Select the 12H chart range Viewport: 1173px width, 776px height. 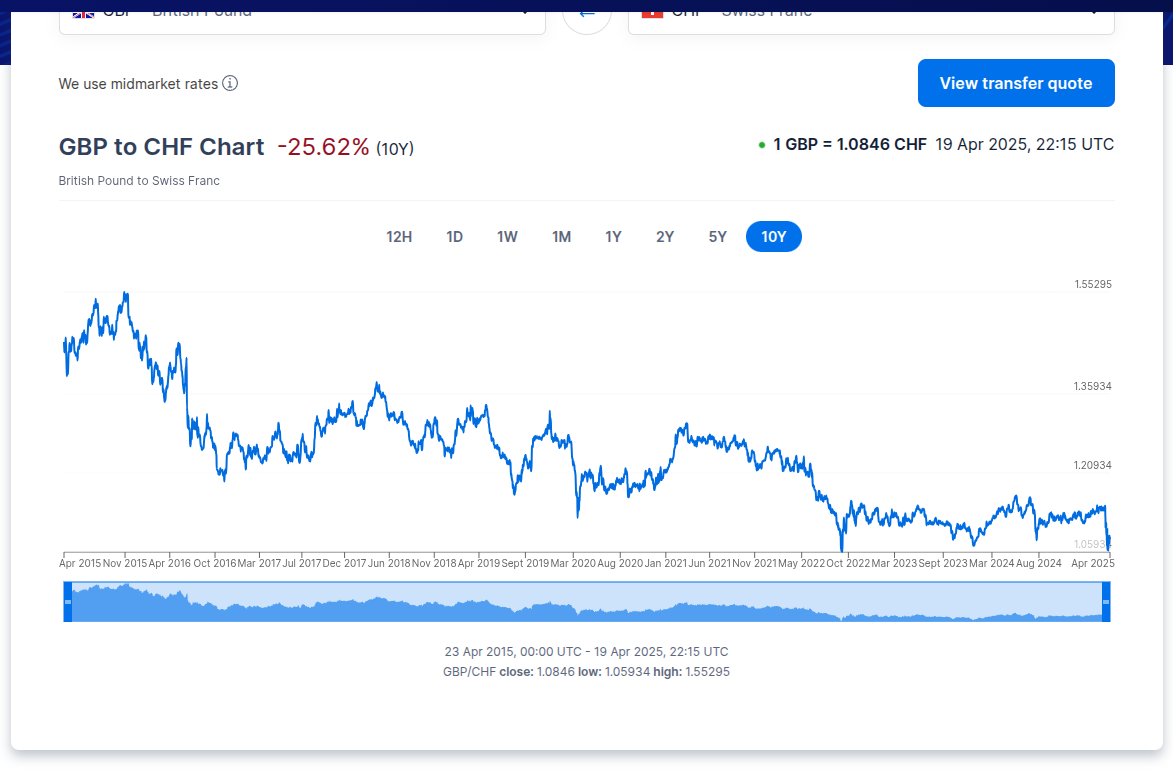pyautogui.click(x=399, y=237)
